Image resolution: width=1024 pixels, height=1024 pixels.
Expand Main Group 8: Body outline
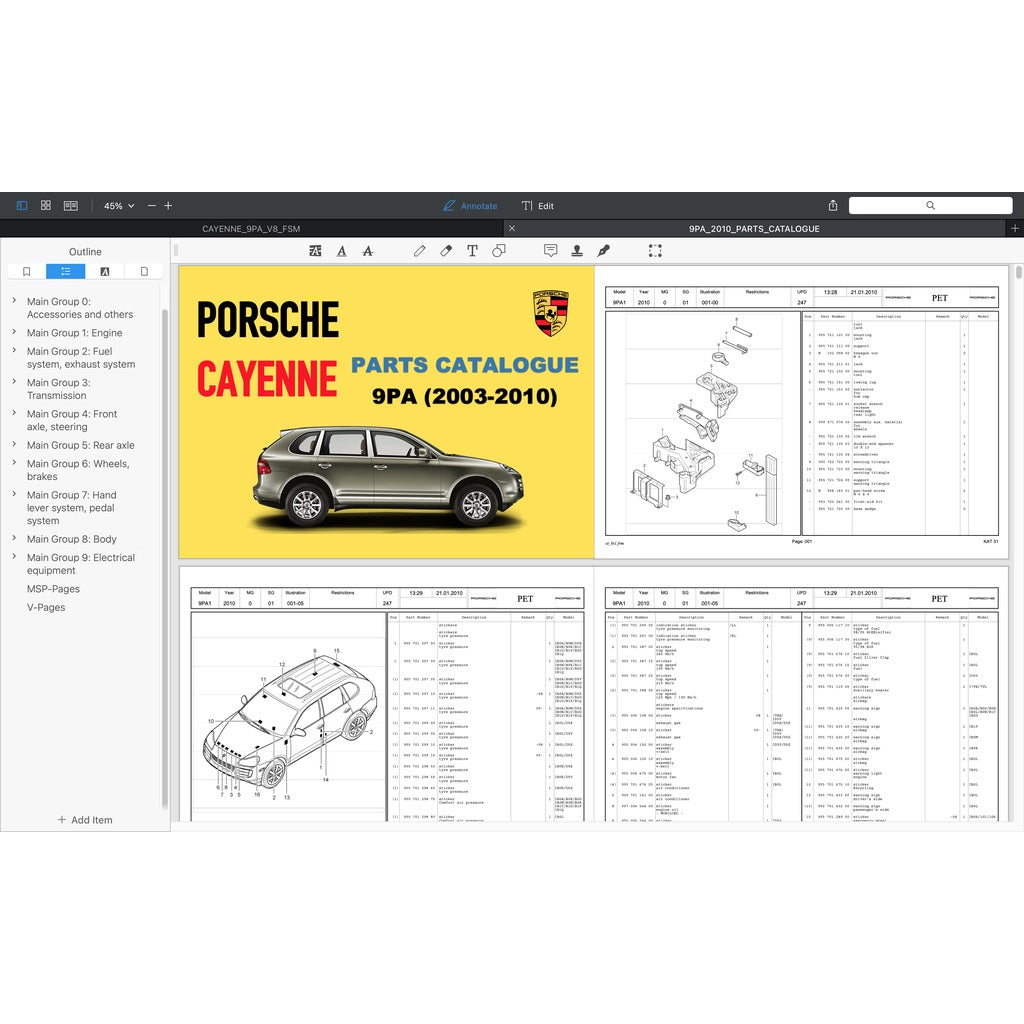[14, 539]
